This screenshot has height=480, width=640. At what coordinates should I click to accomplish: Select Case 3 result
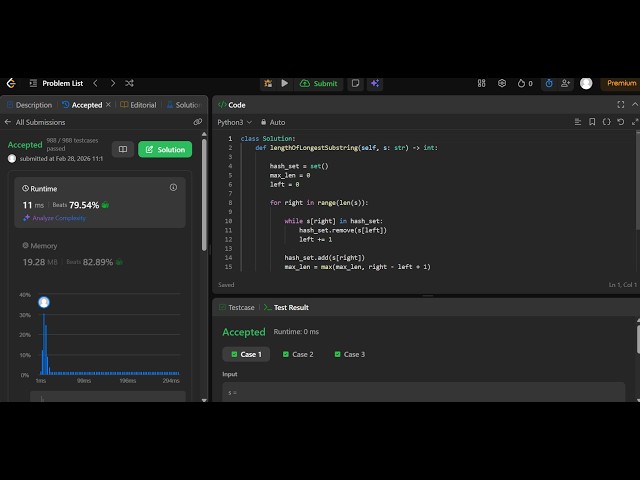[x=350, y=354]
